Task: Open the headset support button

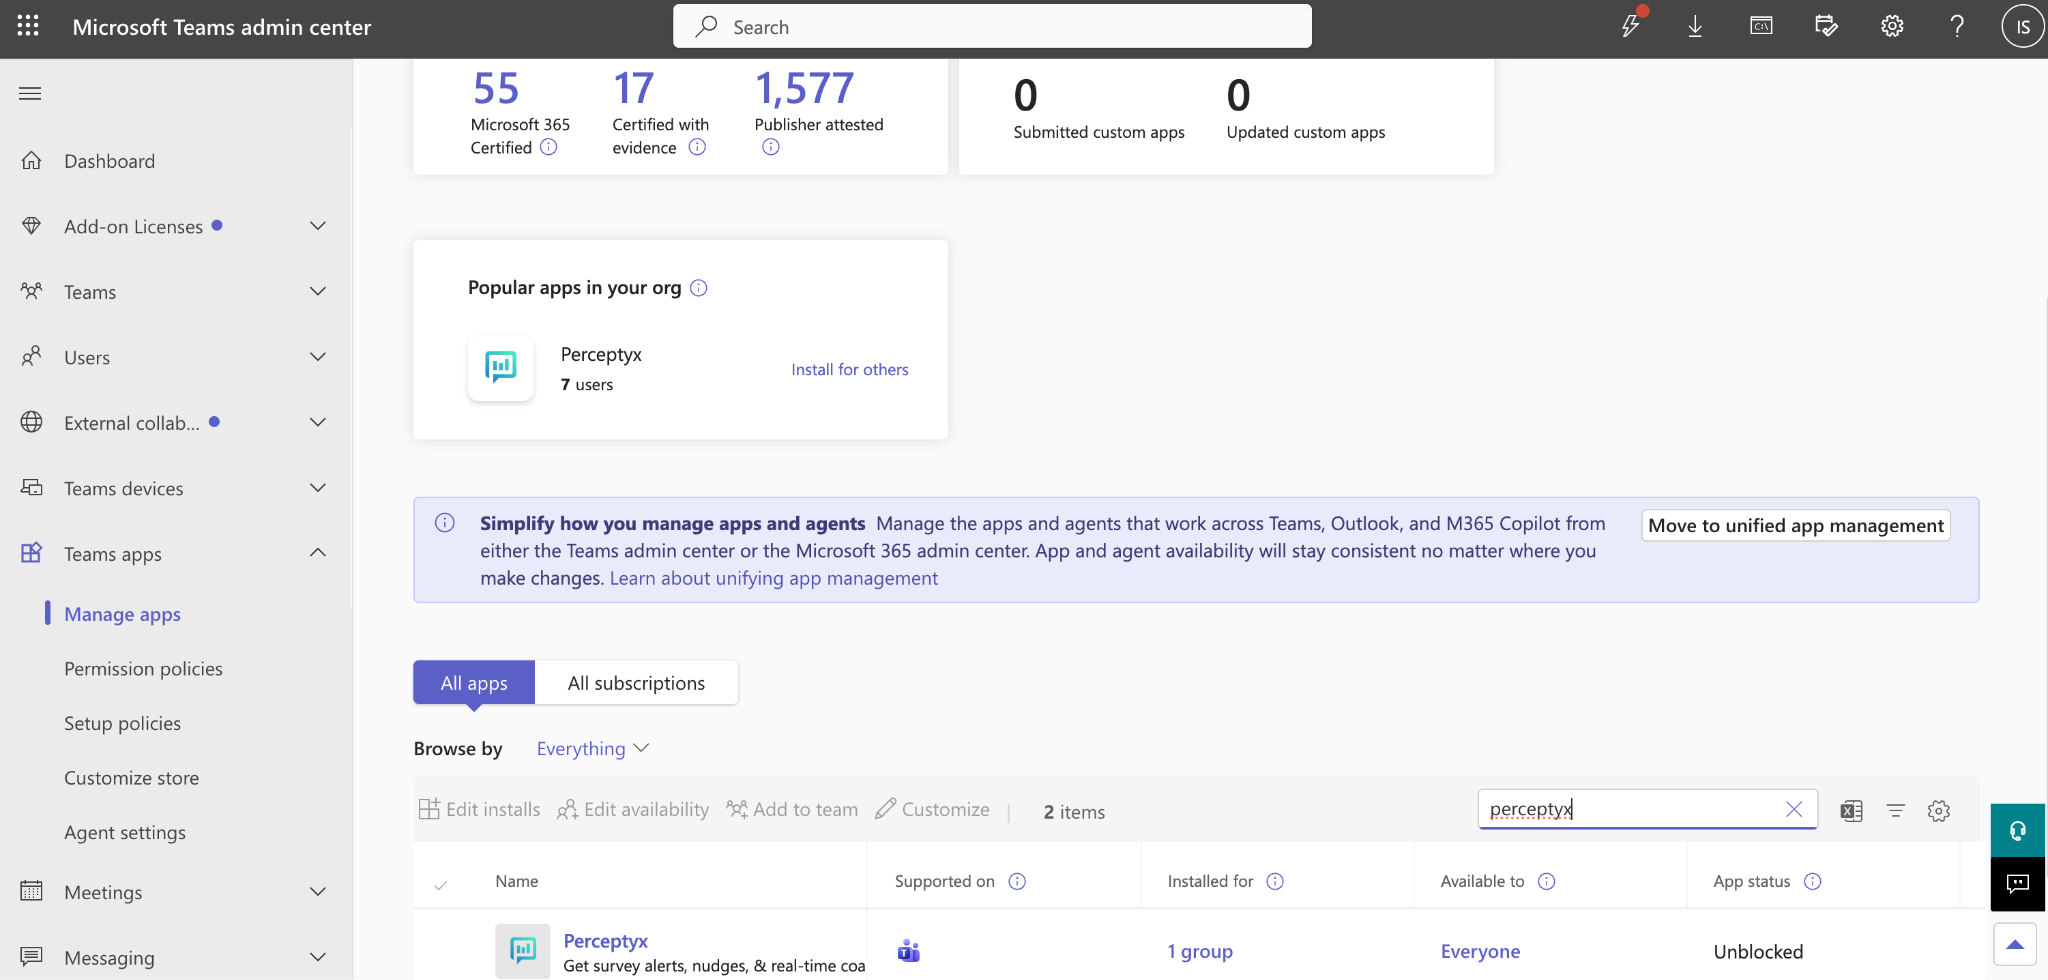Action: point(2017,830)
